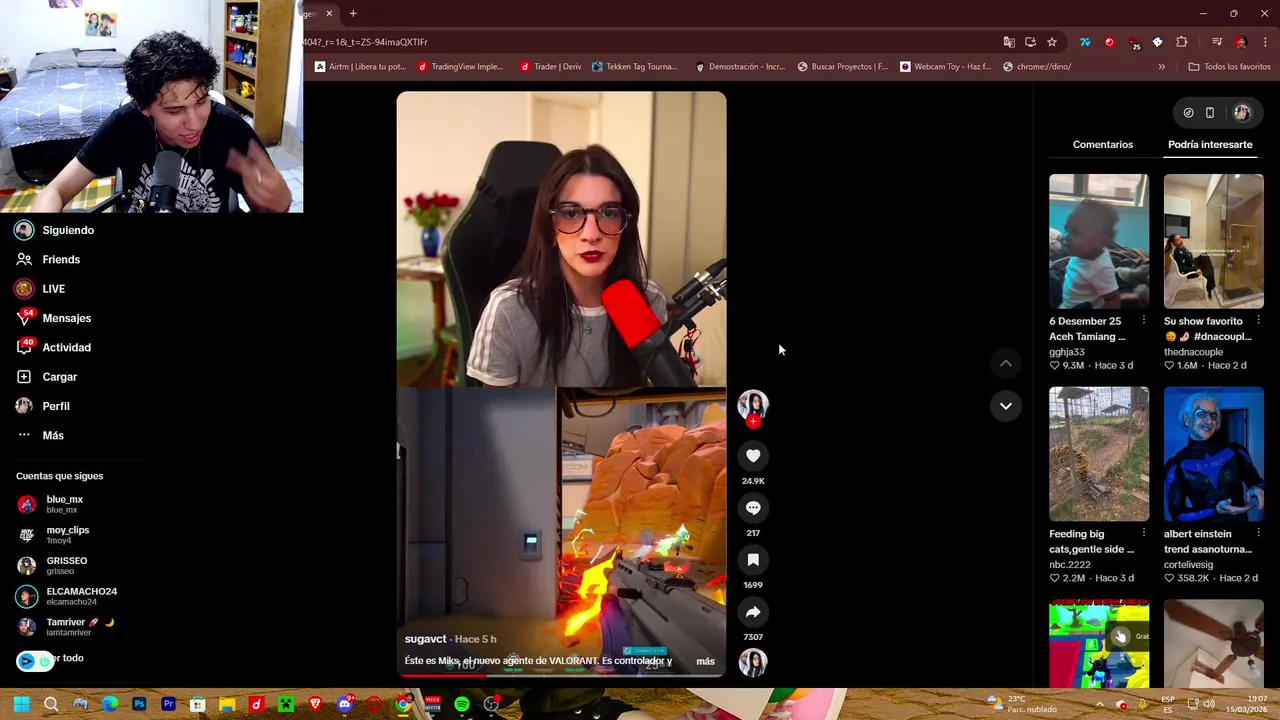Switch to the Comentarios tab
Screen dimensions: 1280x720
pyautogui.click(x=1103, y=145)
